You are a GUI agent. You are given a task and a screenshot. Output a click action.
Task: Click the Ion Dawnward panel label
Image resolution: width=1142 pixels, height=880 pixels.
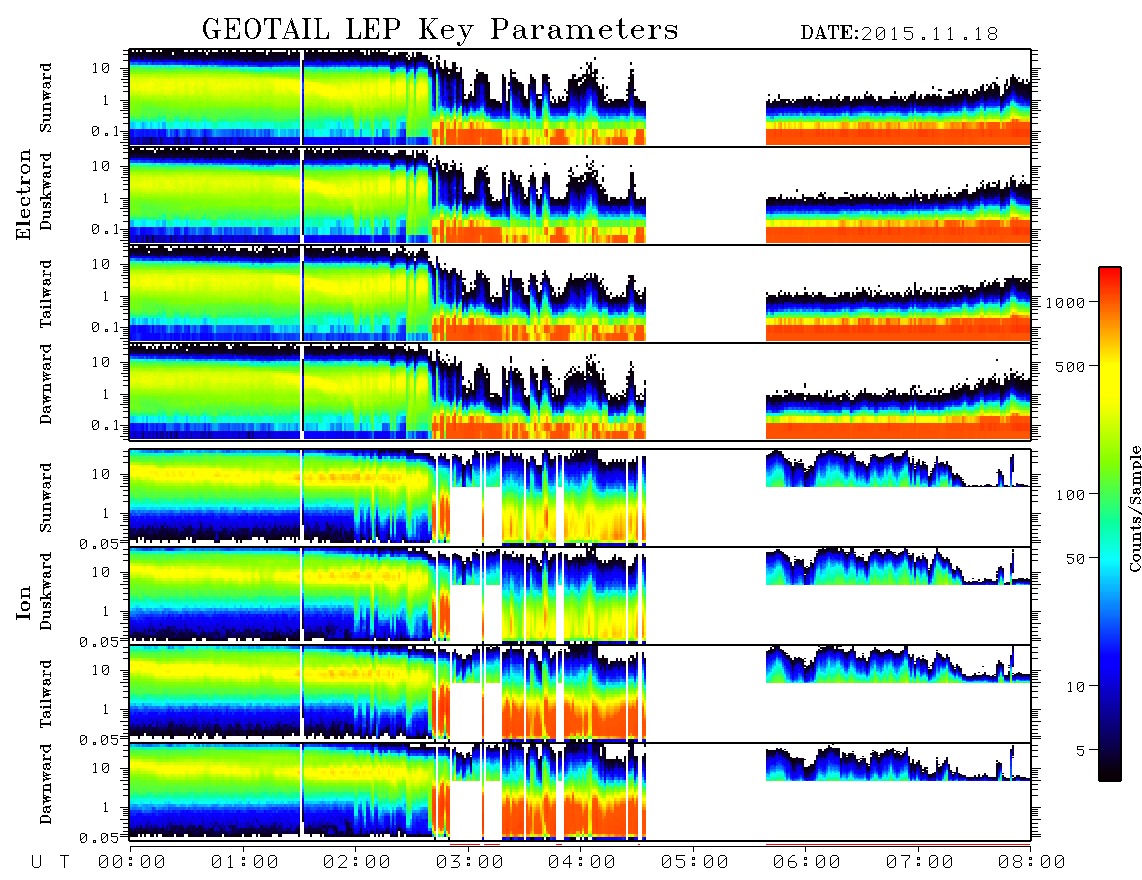[45, 784]
